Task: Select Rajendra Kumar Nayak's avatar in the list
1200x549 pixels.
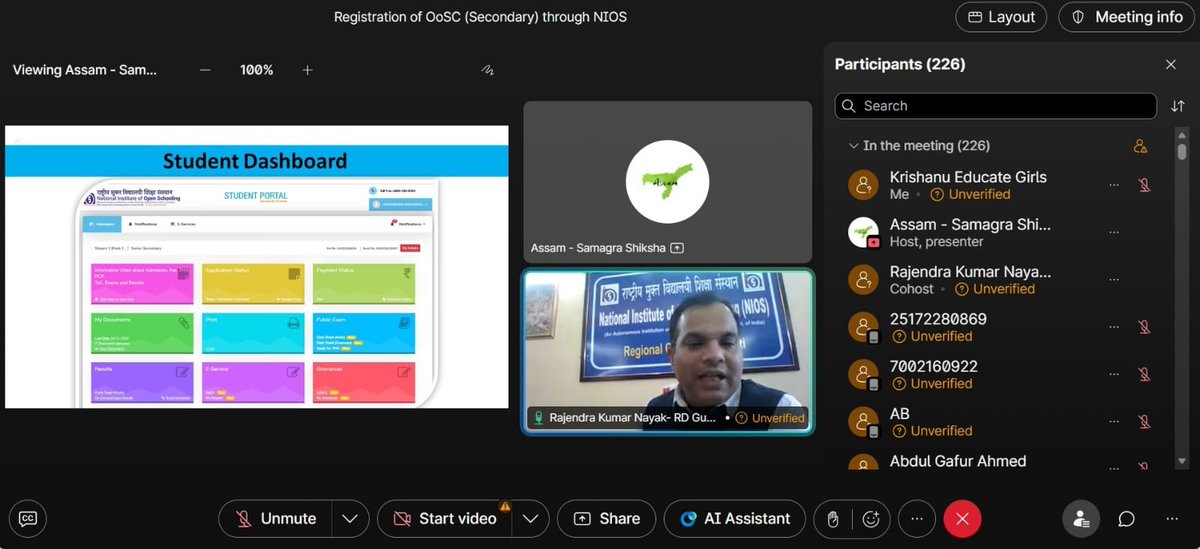Action: [863, 279]
